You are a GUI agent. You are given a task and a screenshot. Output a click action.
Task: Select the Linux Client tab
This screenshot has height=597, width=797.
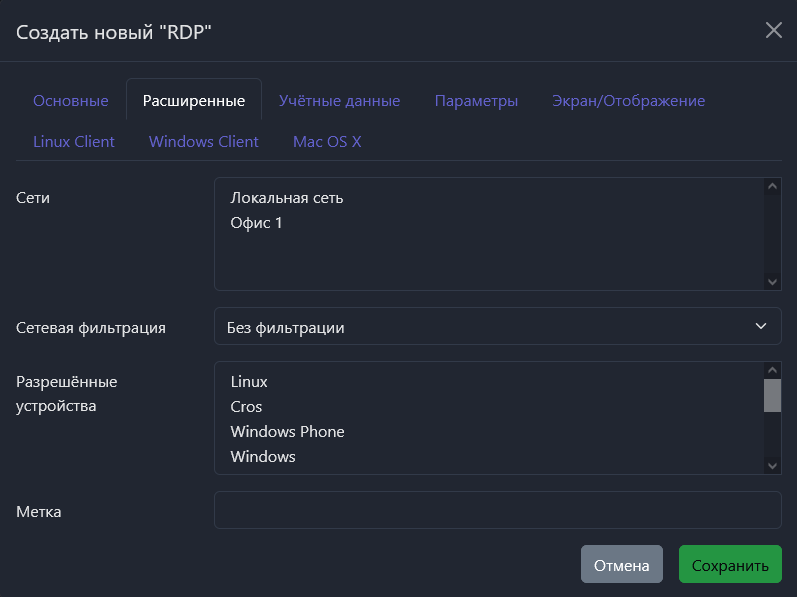pos(74,142)
